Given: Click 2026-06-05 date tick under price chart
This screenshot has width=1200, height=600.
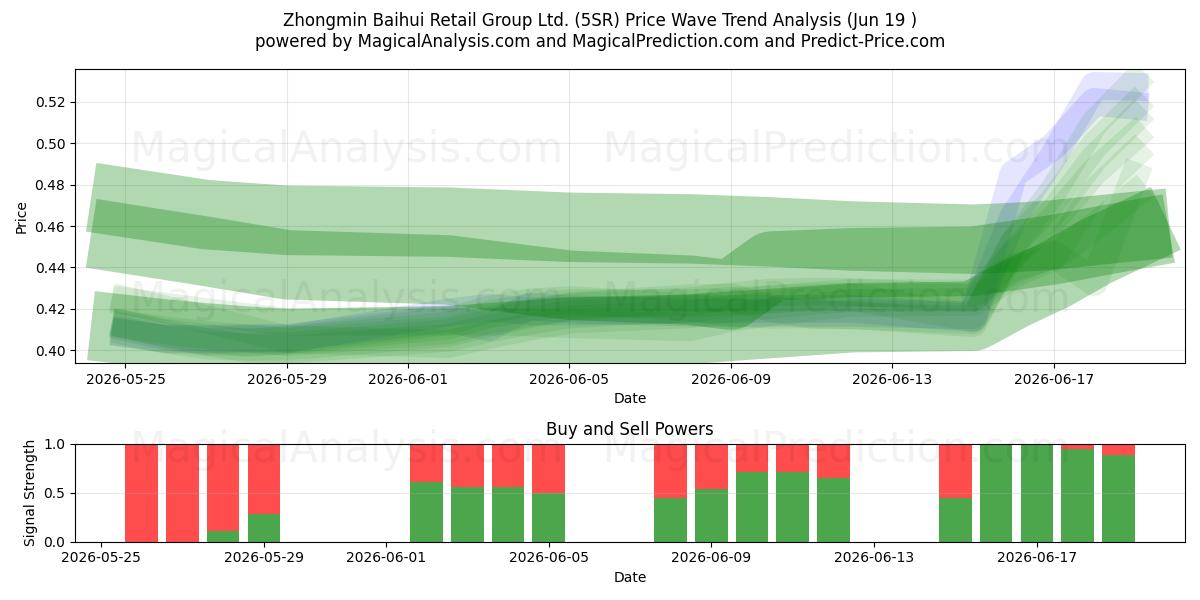Looking at the screenshot, I should tap(570, 379).
